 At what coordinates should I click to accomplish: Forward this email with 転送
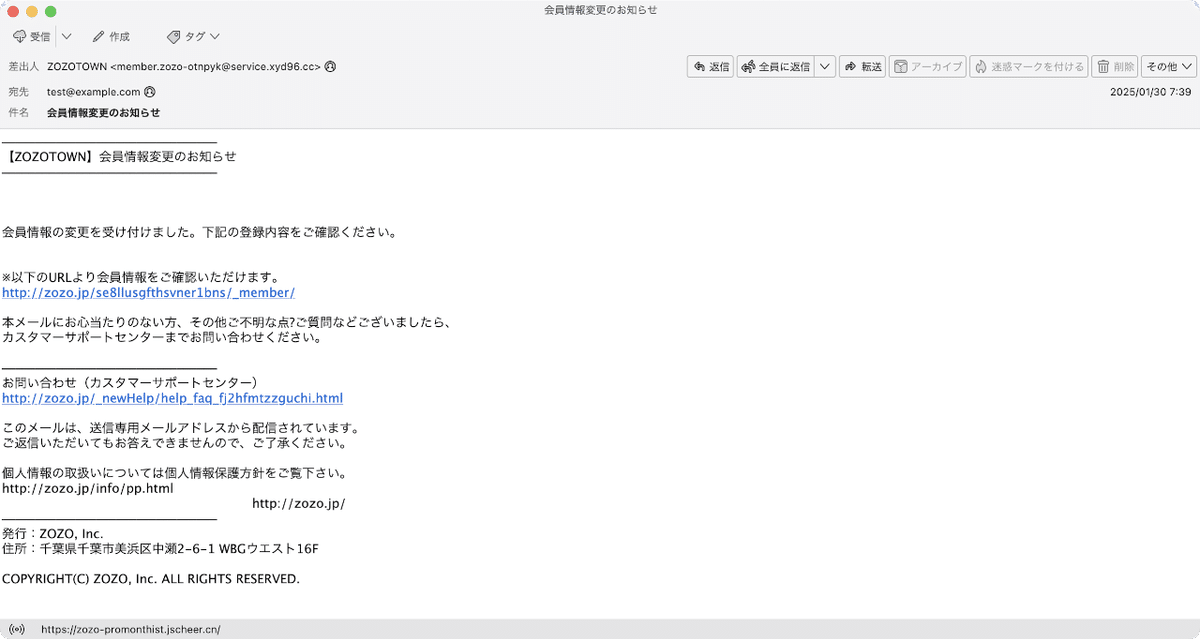coord(863,67)
